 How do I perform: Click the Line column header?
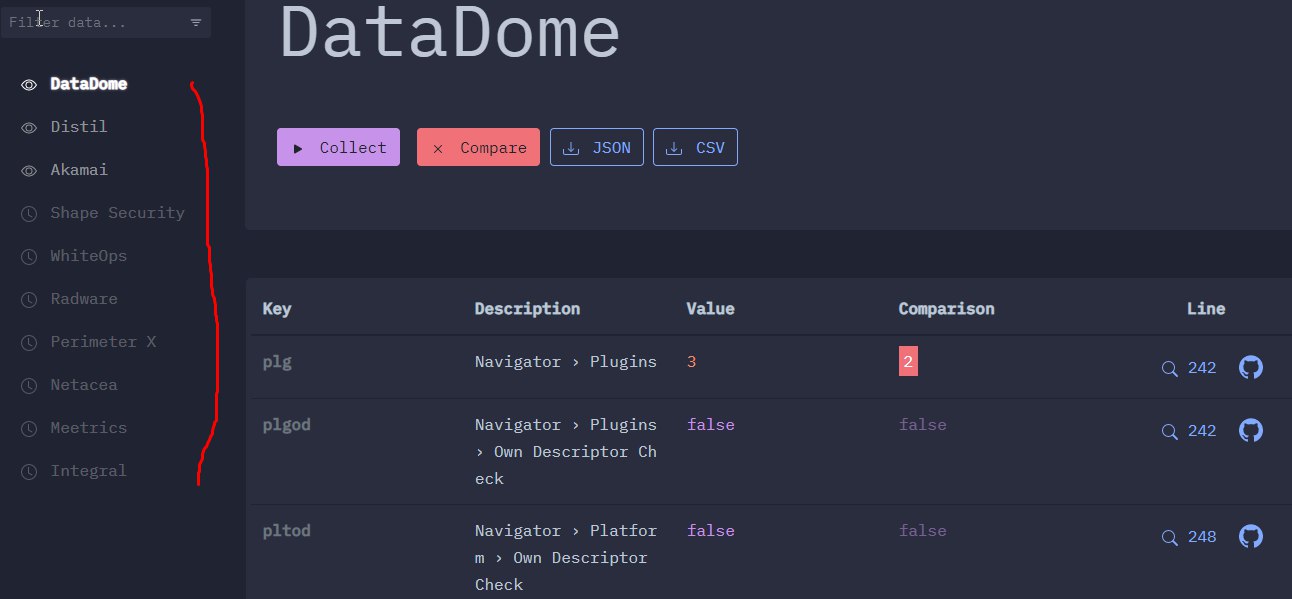click(x=1206, y=308)
